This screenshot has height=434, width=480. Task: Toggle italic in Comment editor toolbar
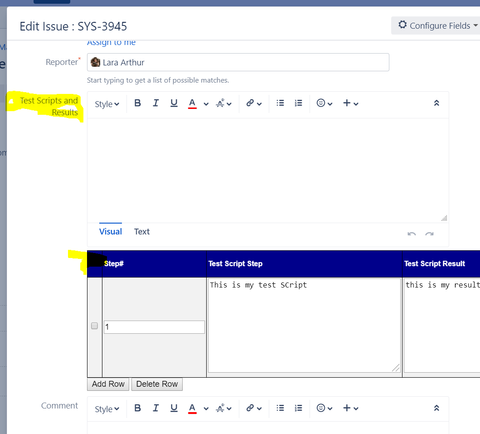tap(156, 408)
